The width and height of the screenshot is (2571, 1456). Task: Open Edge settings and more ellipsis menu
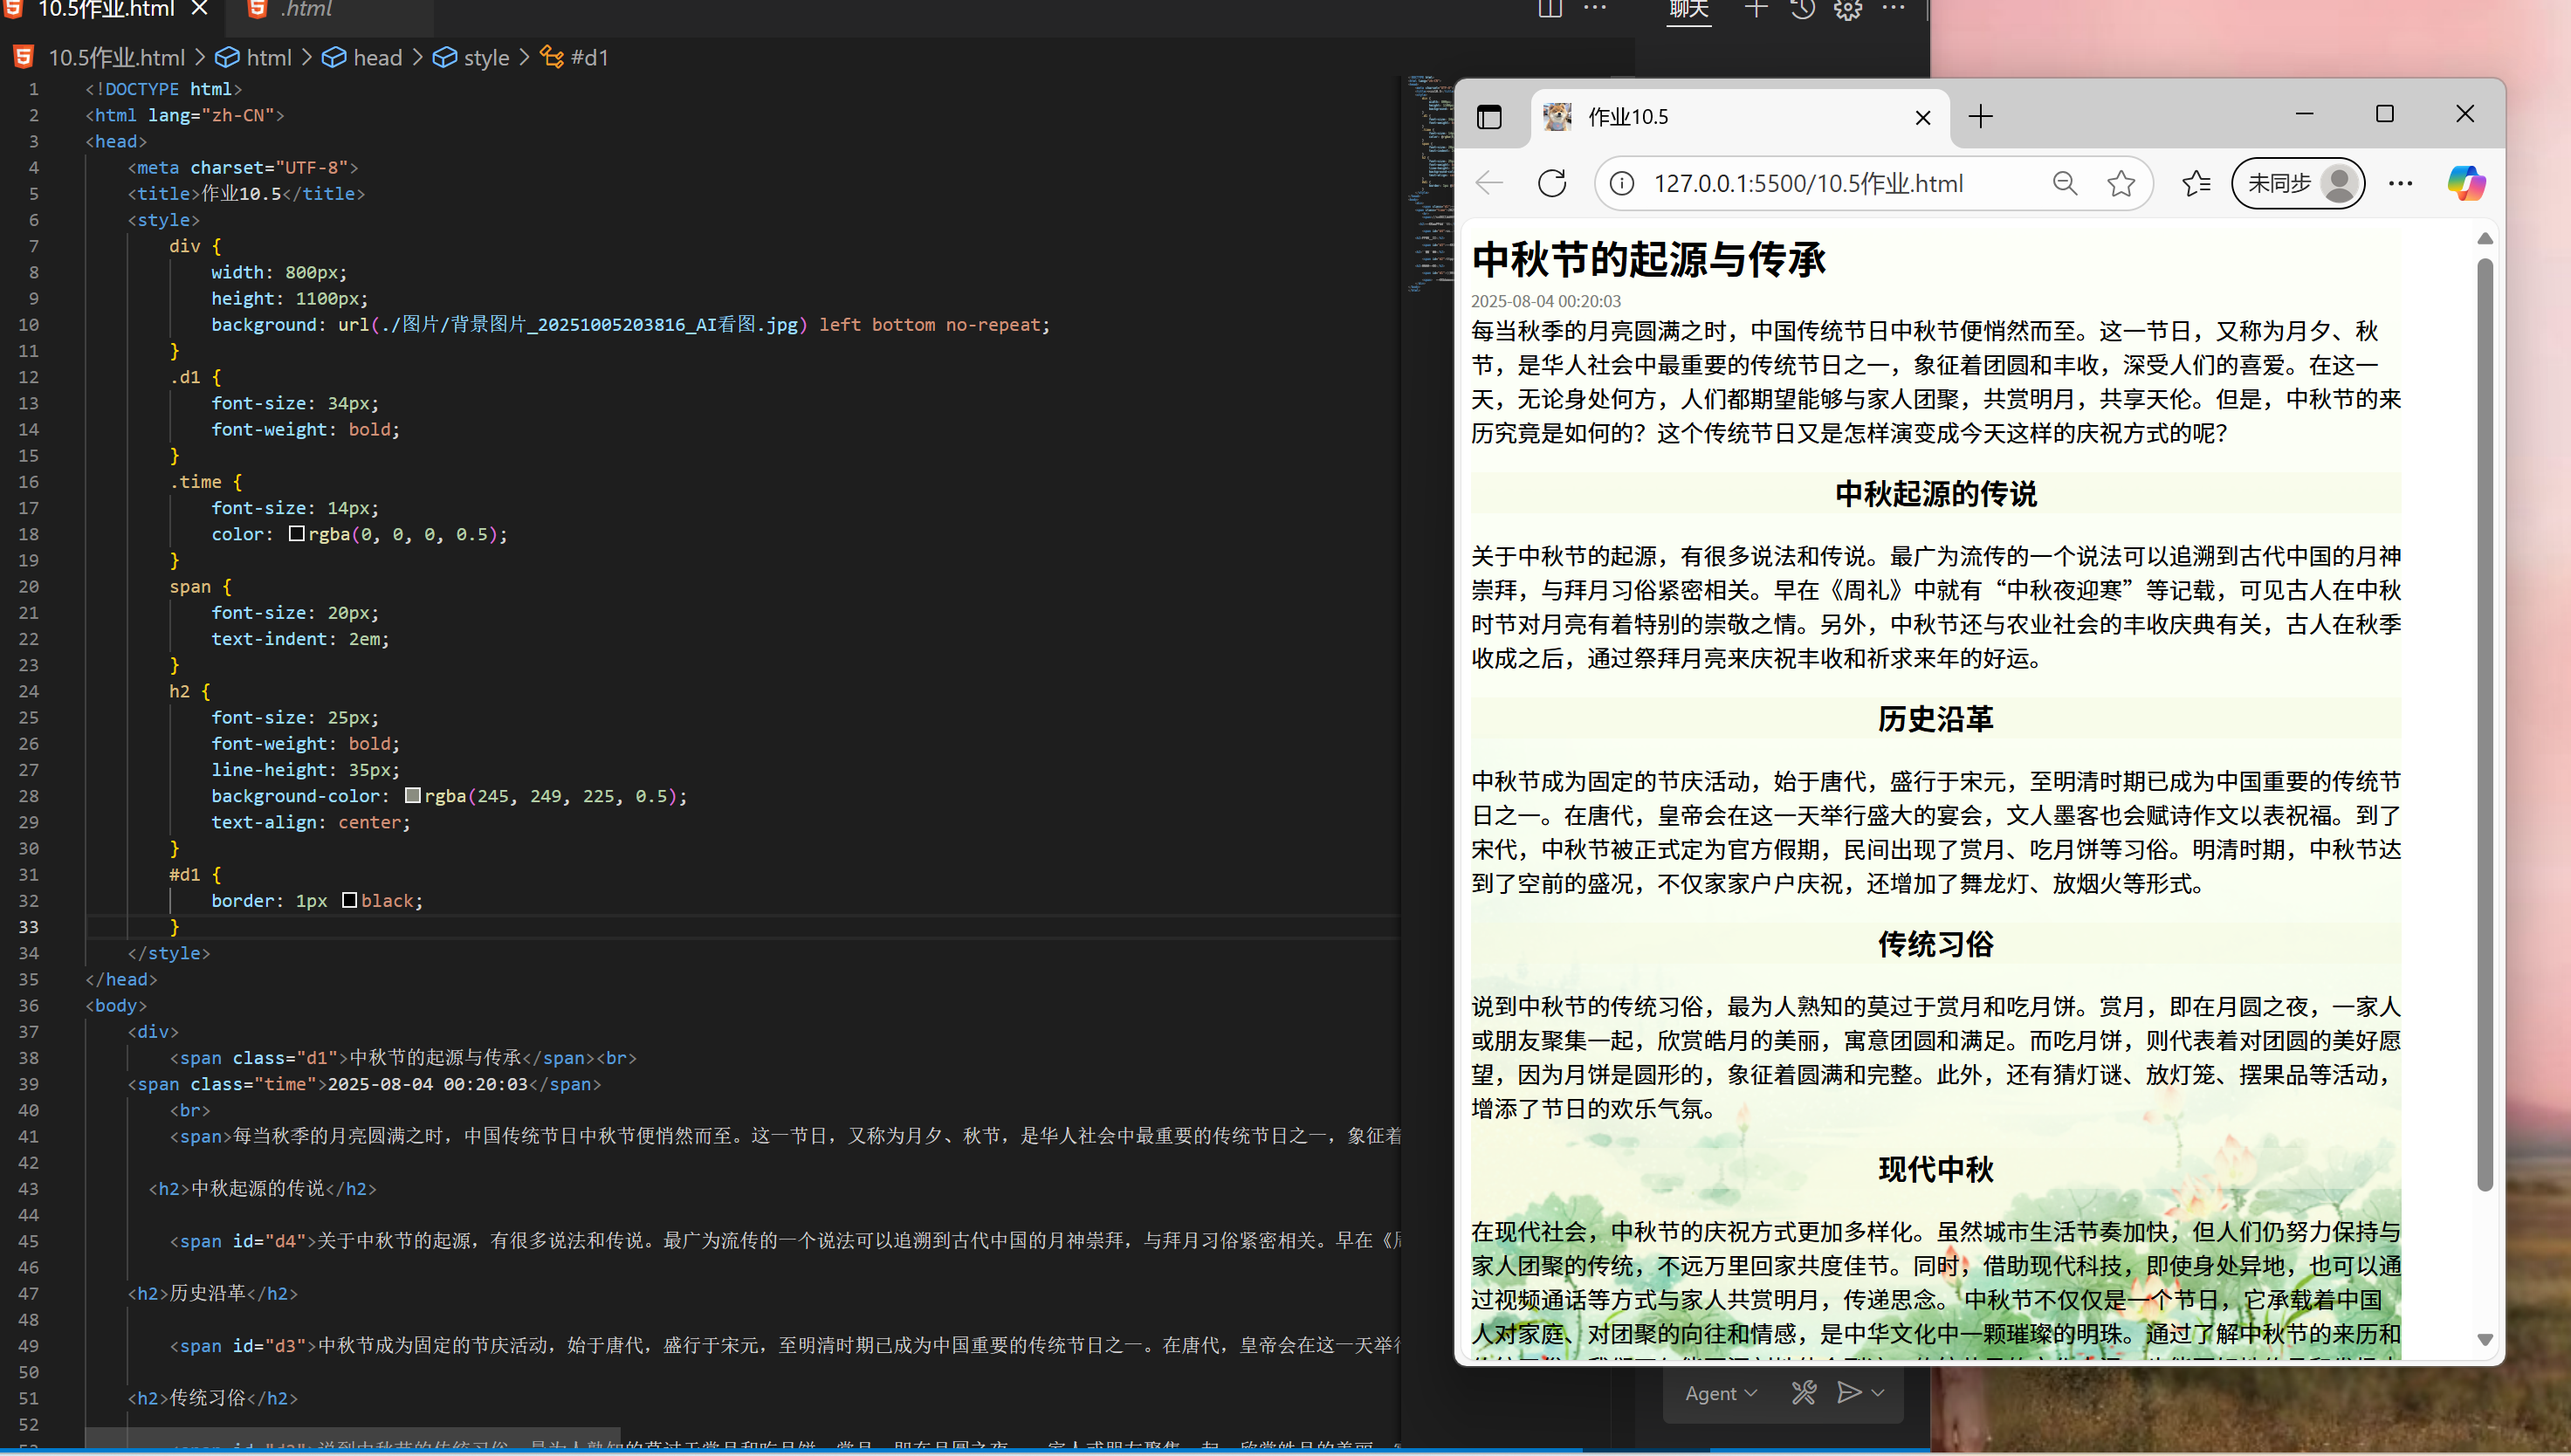(x=2400, y=183)
